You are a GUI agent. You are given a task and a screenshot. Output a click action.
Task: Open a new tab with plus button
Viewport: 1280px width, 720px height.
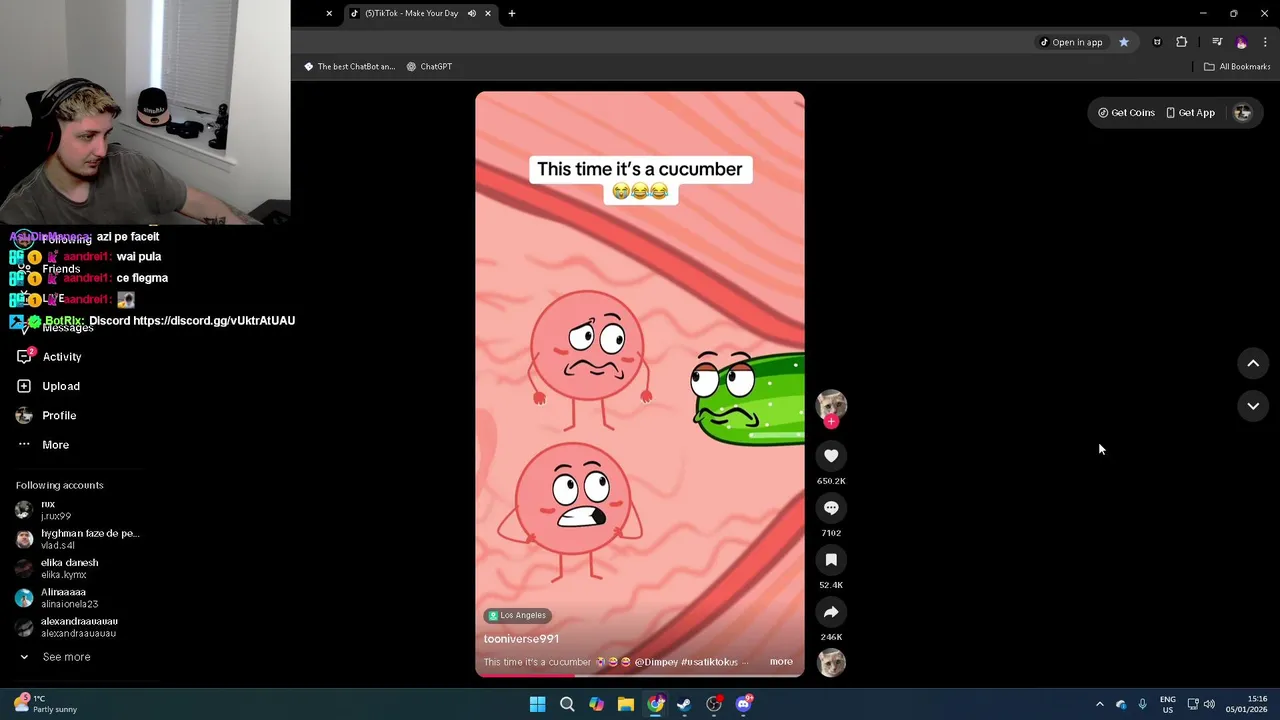tap(512, 13)
